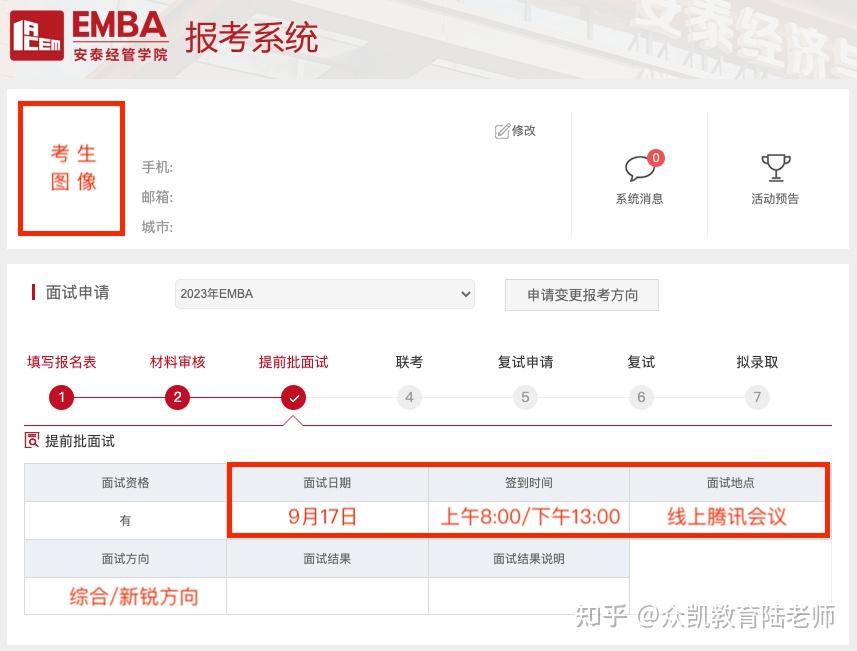Click the 手机: field label
Screen dimensions: 857x651
pyautogui.click(x=157, y=167)
